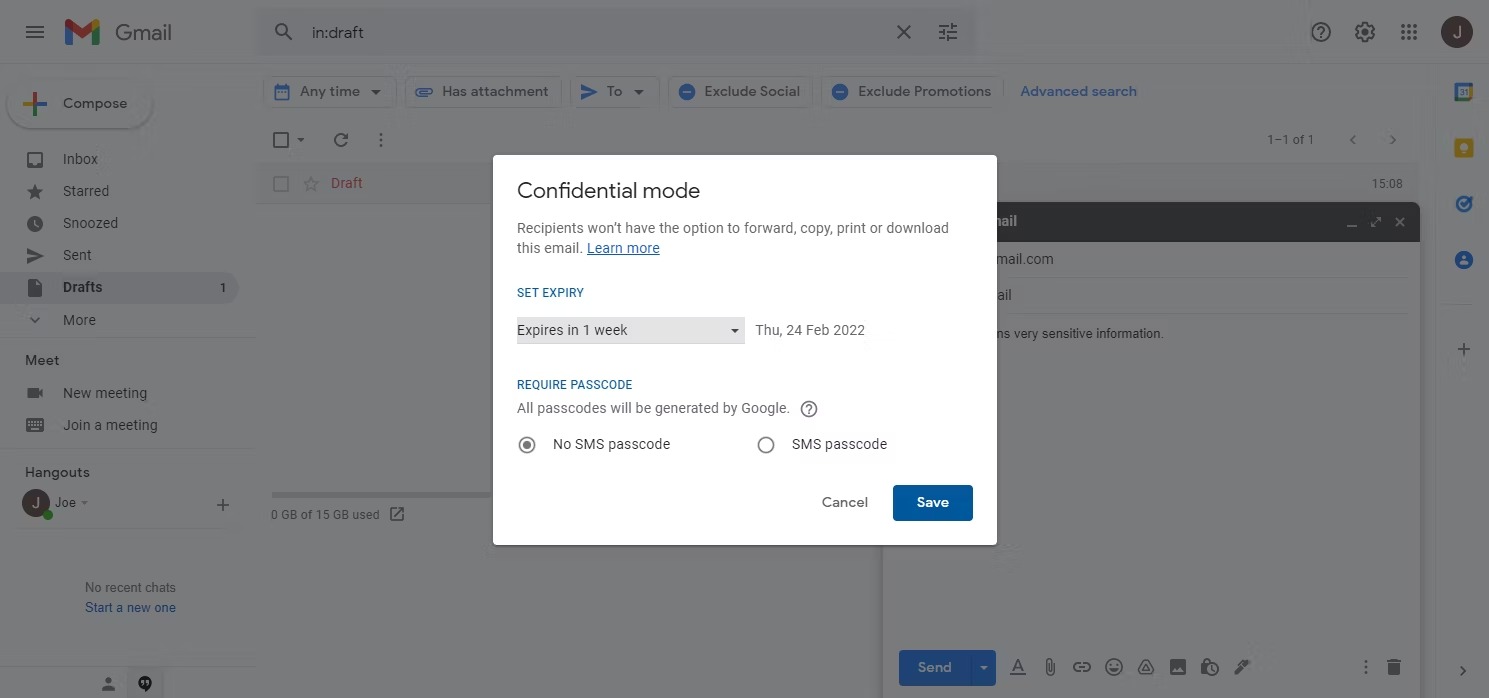Select the No SMS passcode option
Image resolution: width=1489 pixels, height=698 pixels.
click(x=527, y=444)
